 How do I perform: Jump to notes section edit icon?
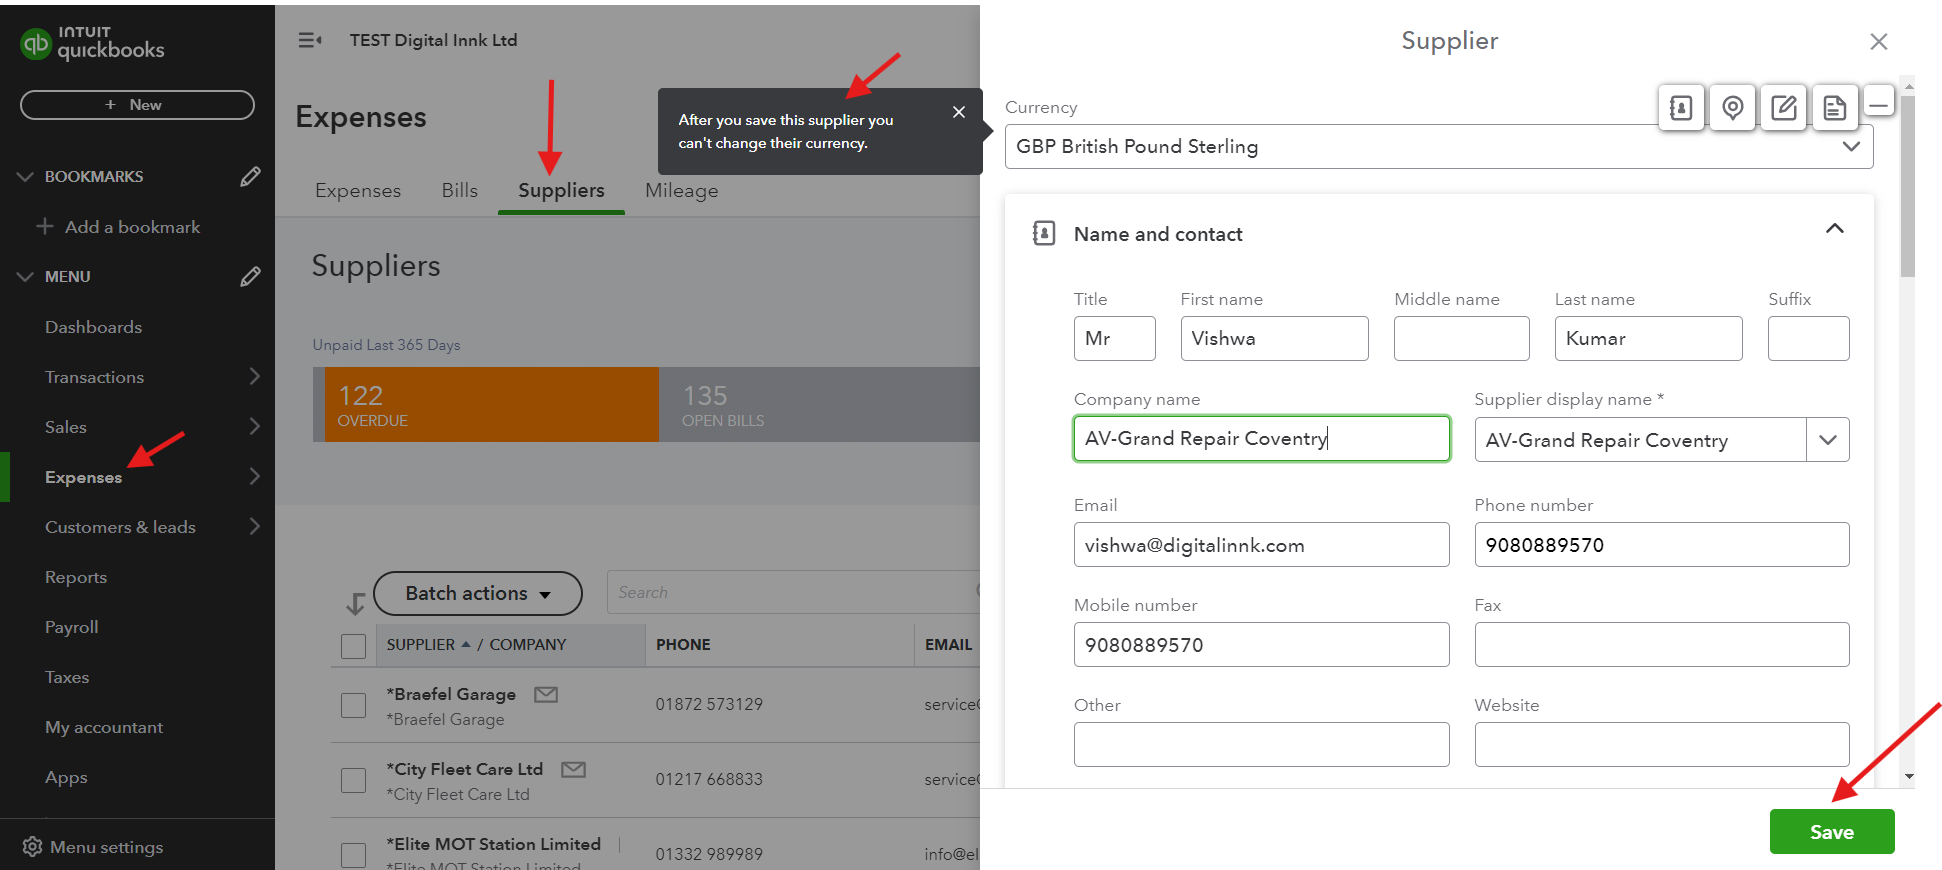[x=1784, y=107]
